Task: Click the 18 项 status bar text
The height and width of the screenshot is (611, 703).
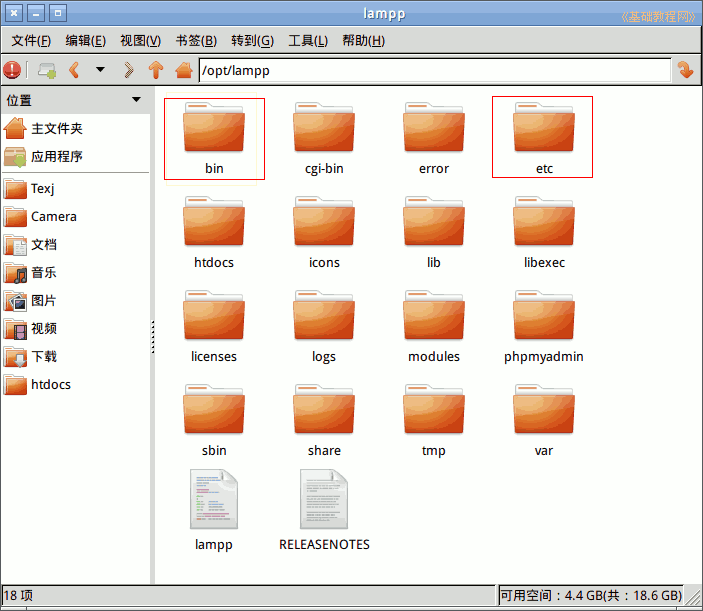Action: (18, 595)
